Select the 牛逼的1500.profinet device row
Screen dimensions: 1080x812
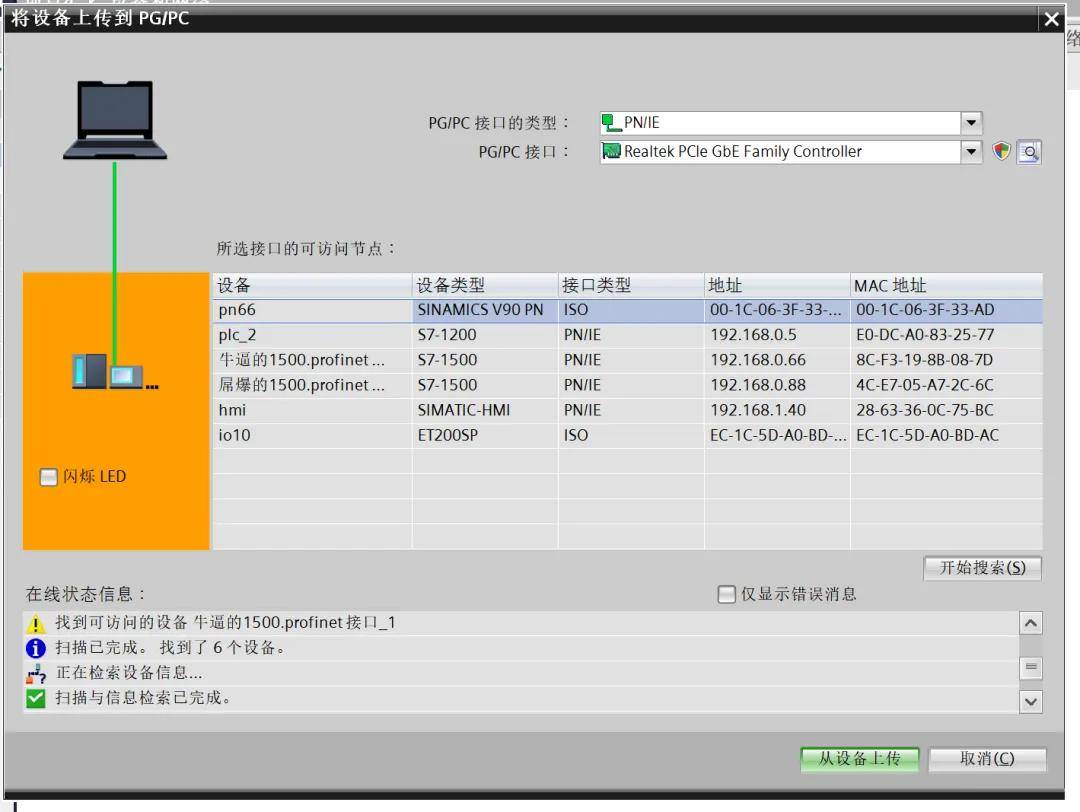click(x=627, y=360)
